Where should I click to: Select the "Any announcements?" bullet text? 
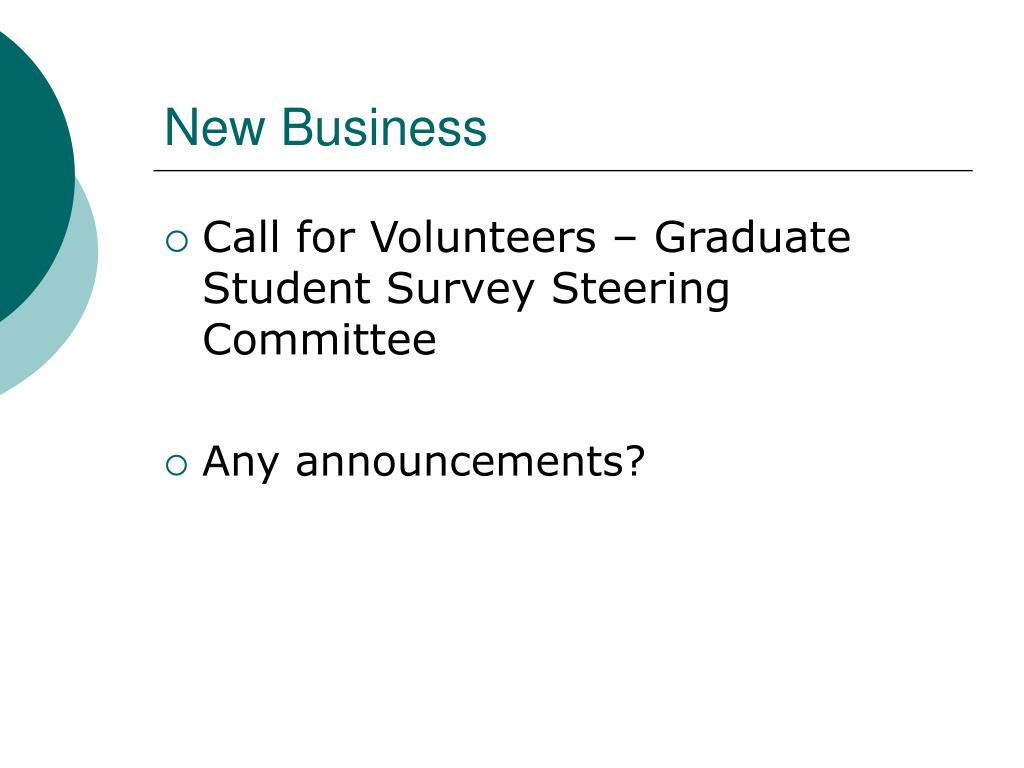(x=424, y=463)
